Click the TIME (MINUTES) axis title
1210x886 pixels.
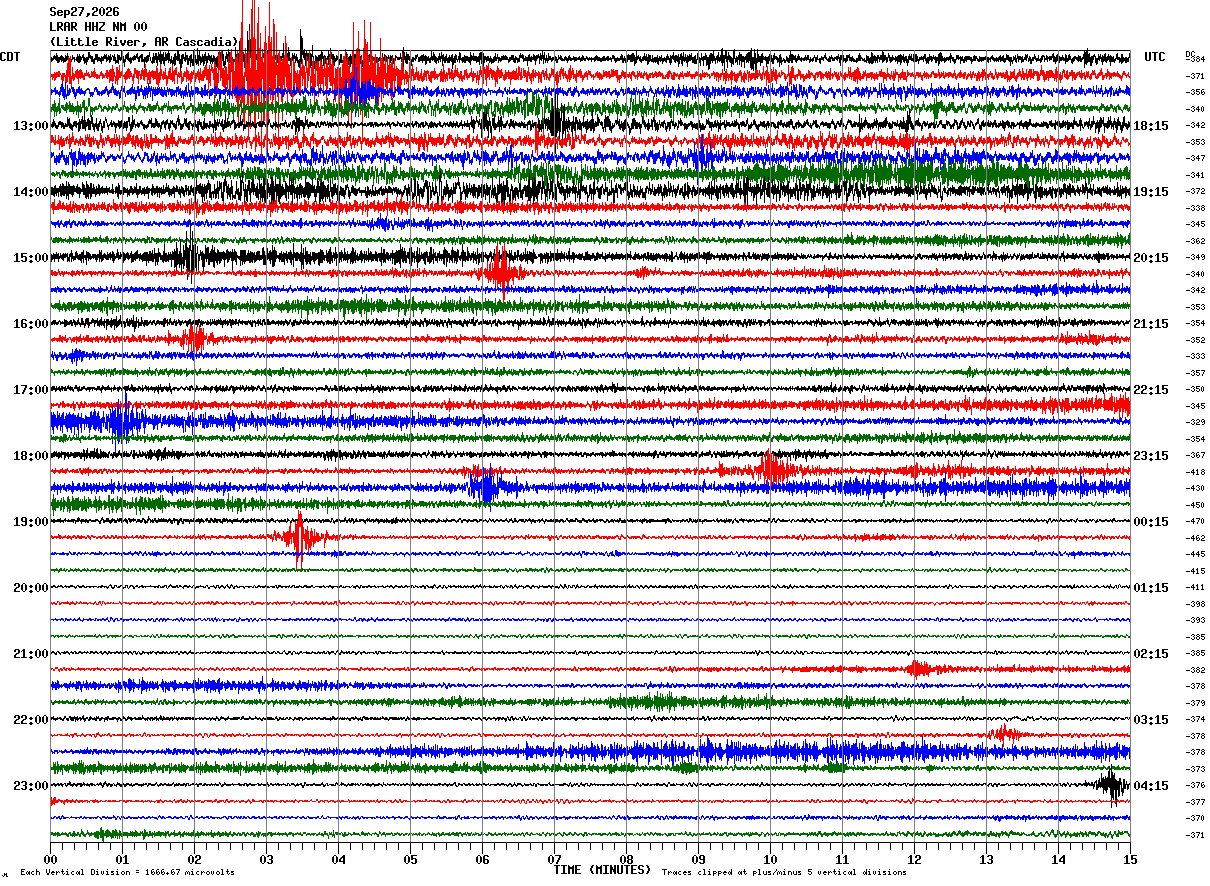[x=602, y=870]
